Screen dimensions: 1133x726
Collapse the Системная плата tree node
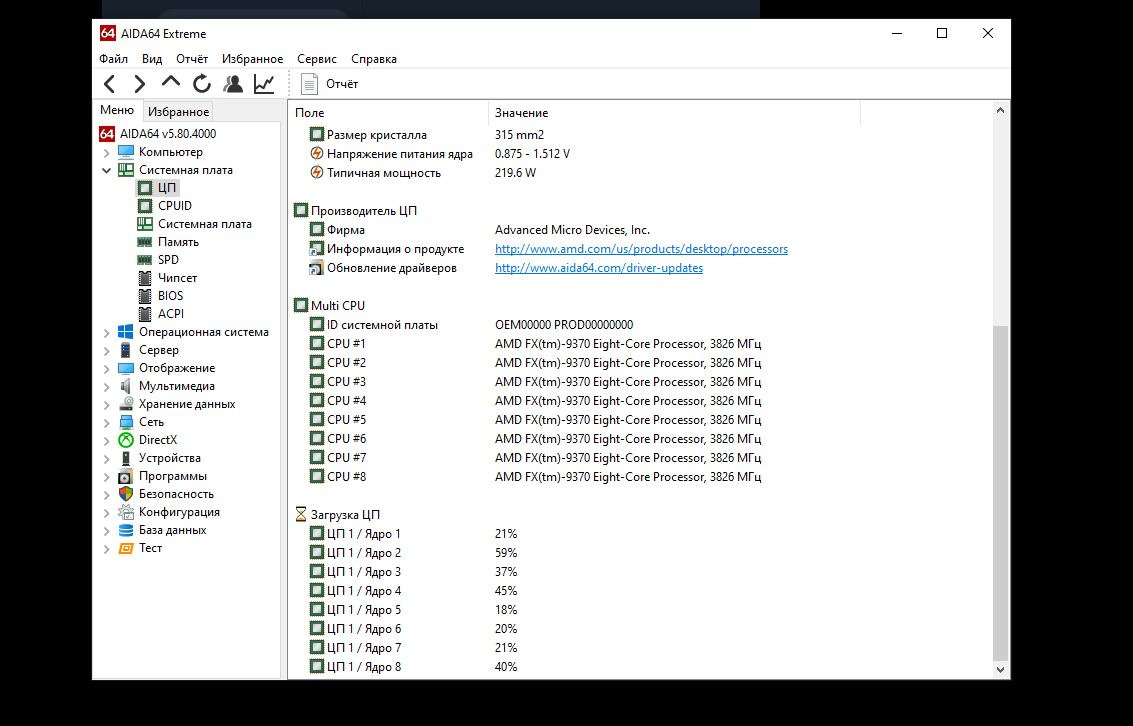click(107, 170)
